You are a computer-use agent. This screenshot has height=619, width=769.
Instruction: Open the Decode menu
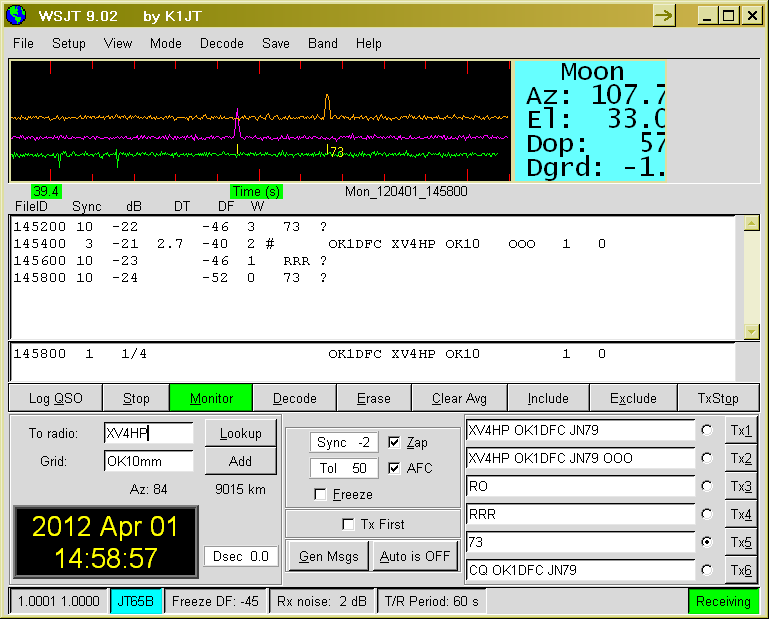221,43
